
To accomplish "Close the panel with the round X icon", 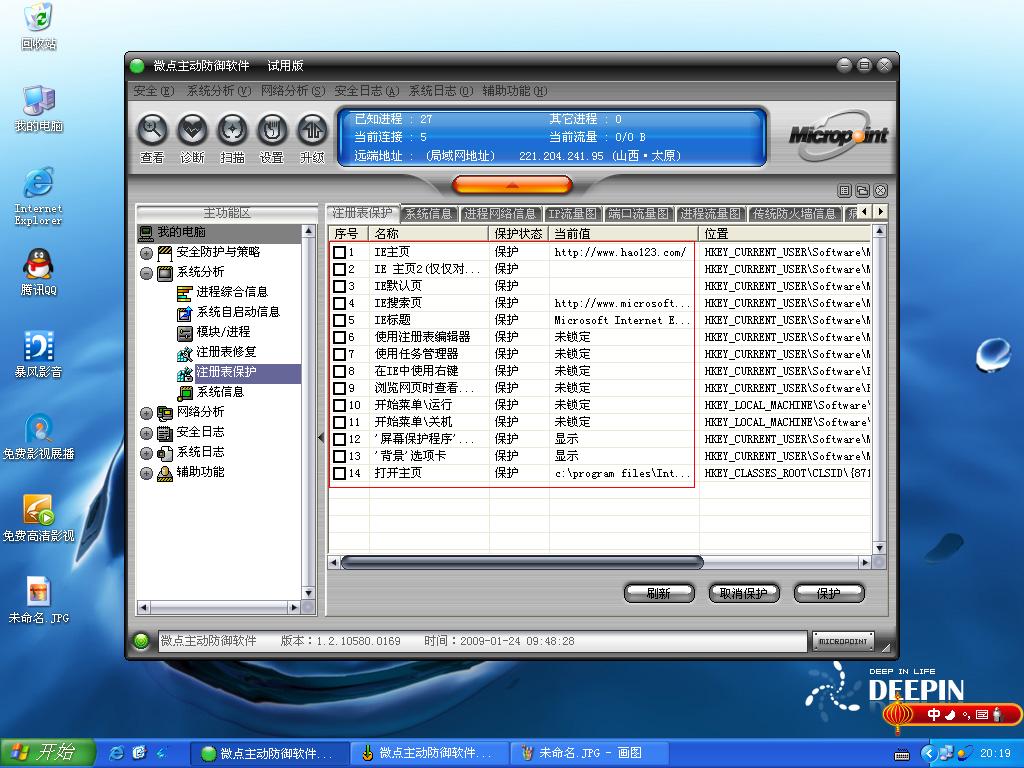I will [x=880, y=191].
